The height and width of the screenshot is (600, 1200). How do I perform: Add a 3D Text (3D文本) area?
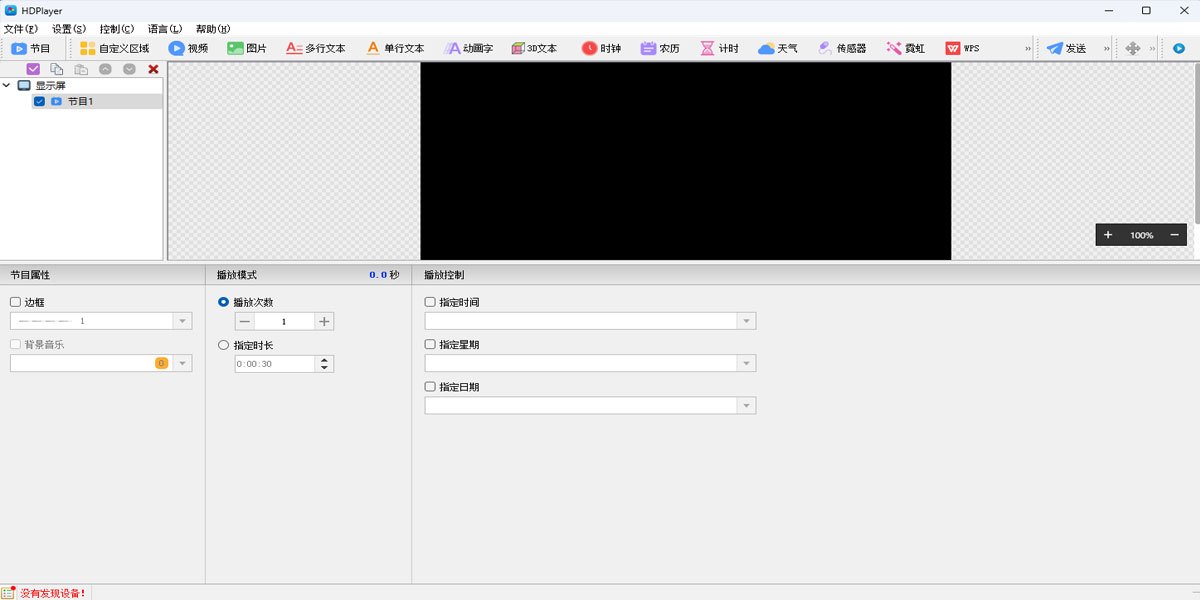pos(533,48)
